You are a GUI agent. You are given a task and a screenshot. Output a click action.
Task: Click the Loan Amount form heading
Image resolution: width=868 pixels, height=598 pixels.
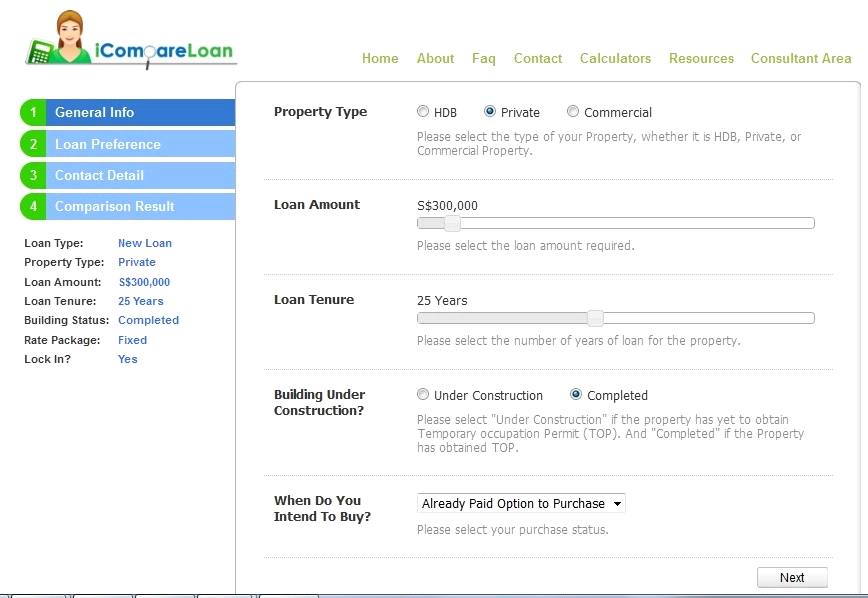[x=317, y=205]
